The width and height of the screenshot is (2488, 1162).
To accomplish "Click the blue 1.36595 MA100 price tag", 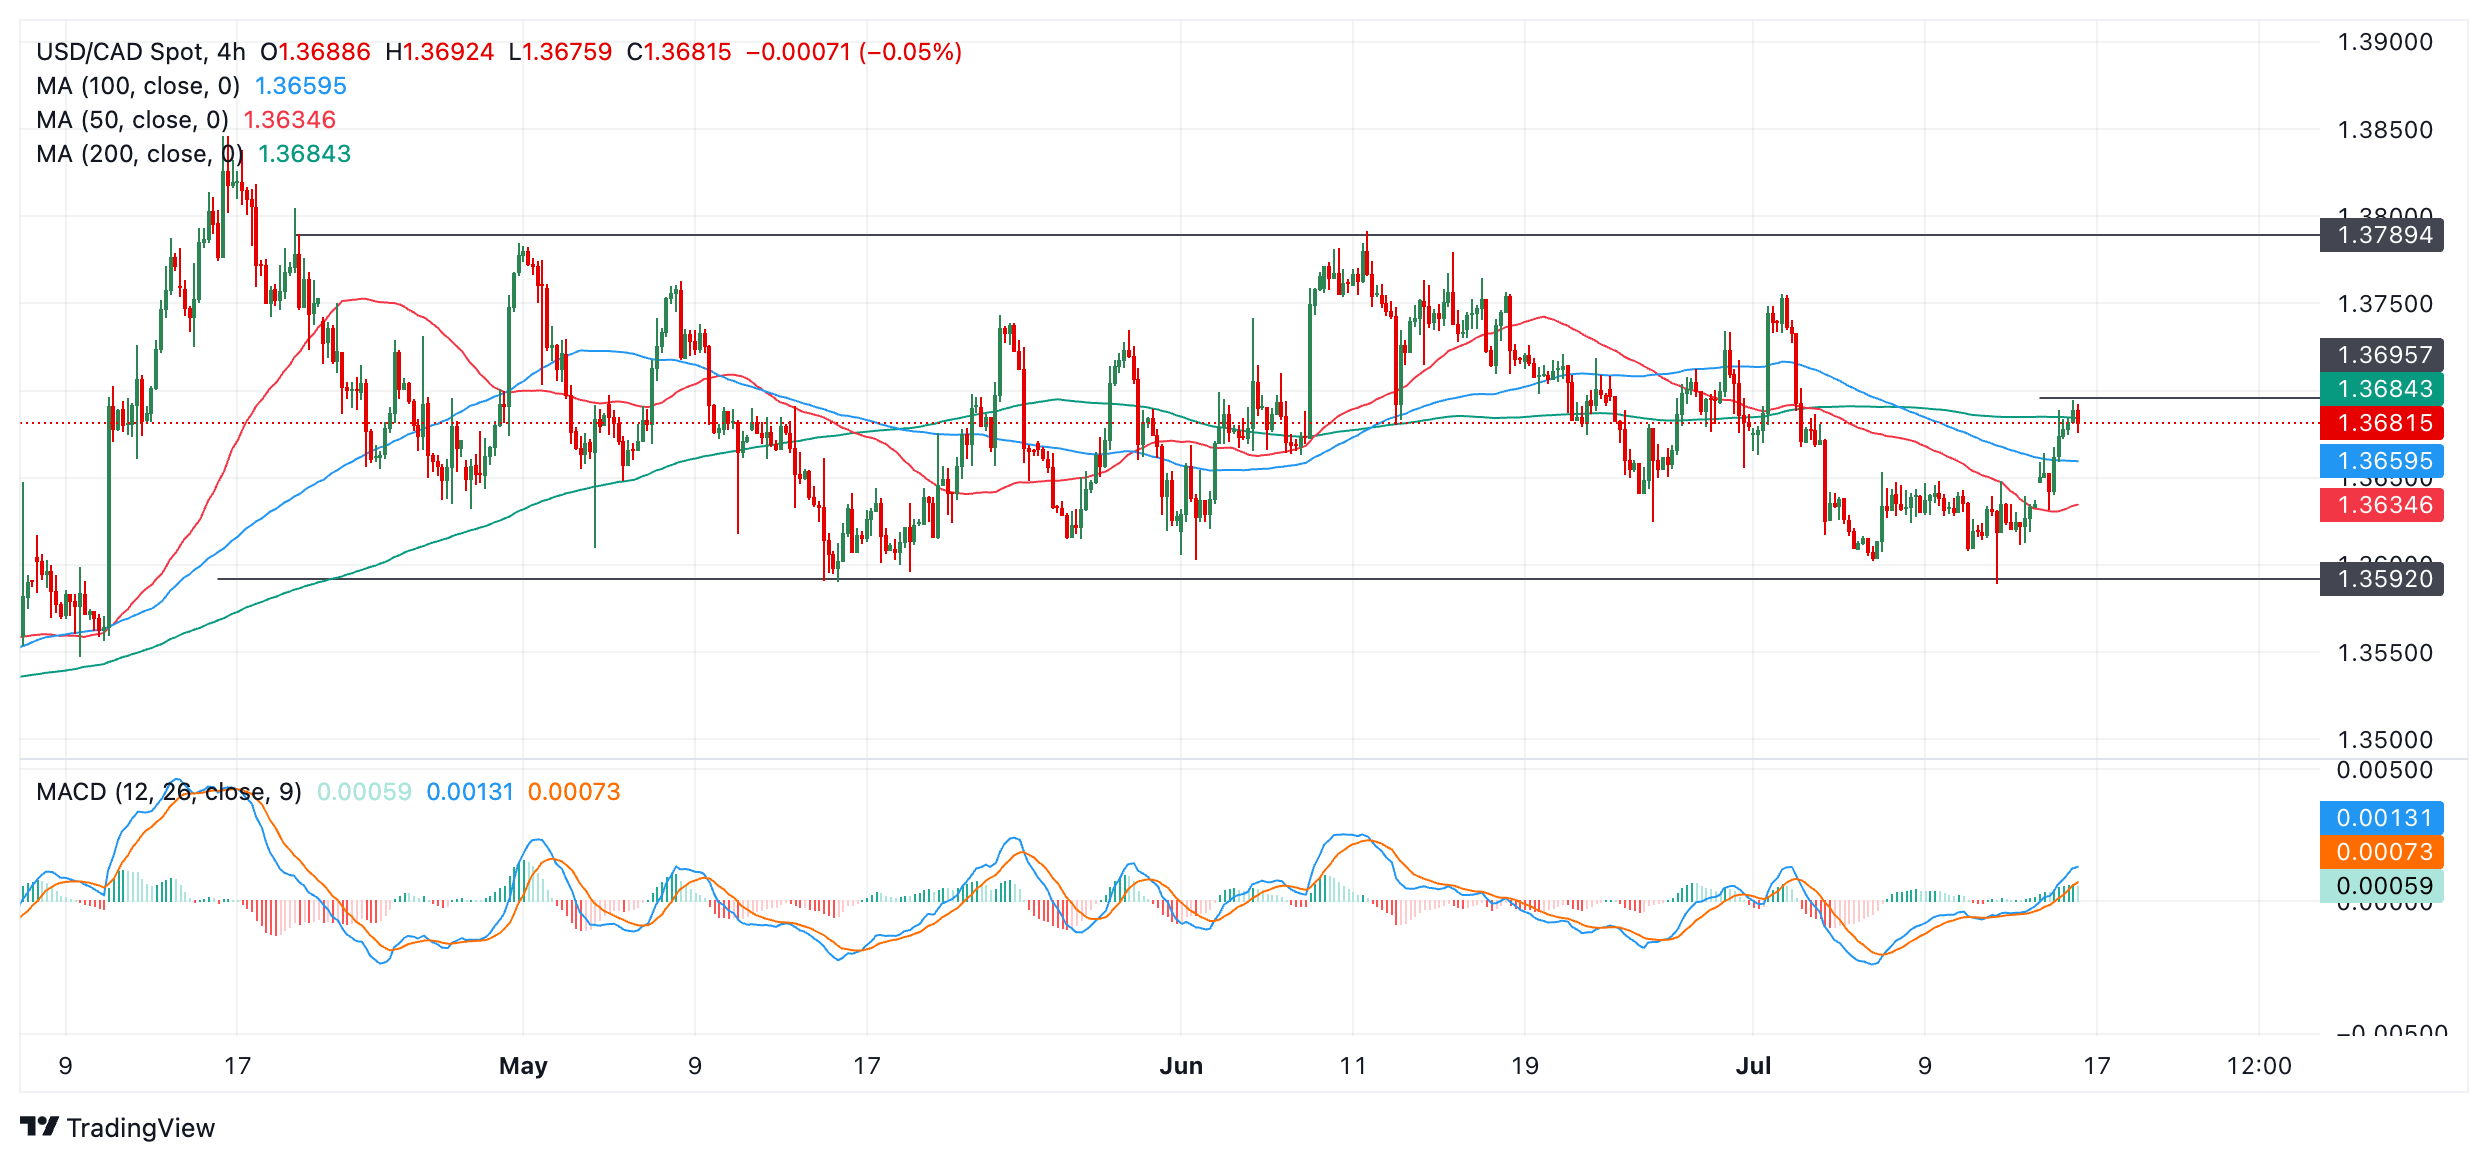I will click(x=2383, y=461).
